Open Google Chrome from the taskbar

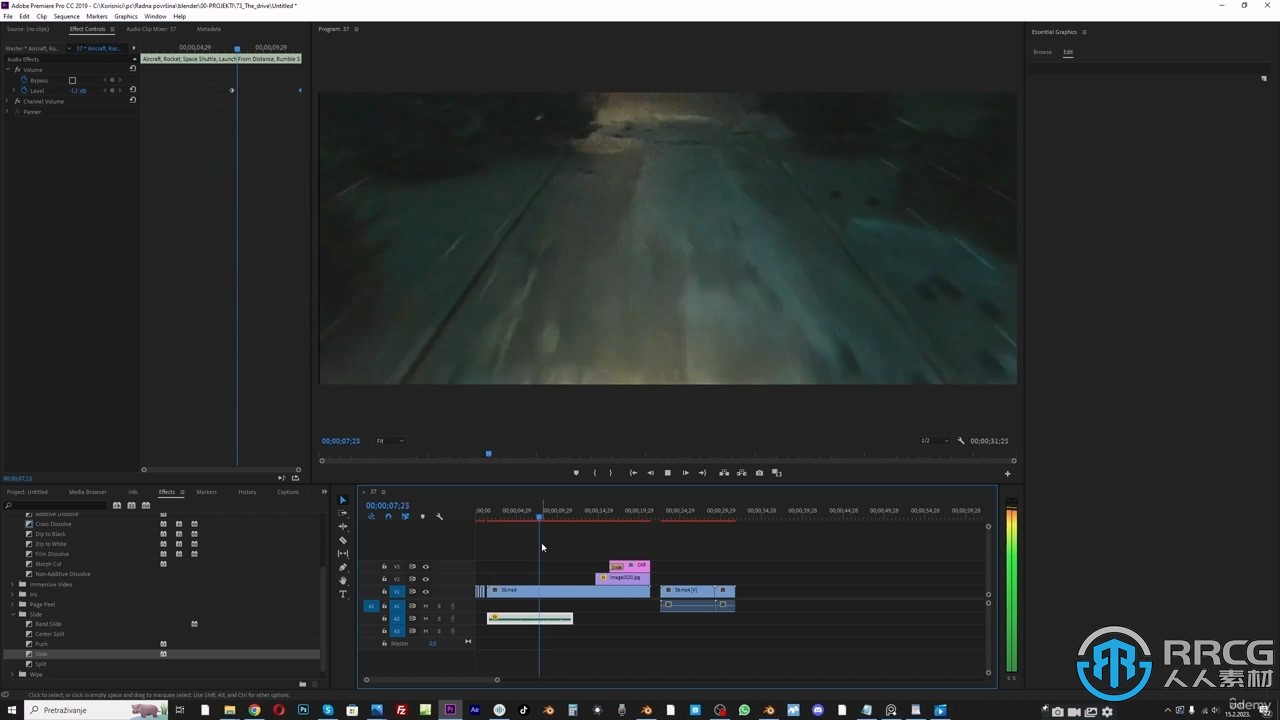point(254,710)
